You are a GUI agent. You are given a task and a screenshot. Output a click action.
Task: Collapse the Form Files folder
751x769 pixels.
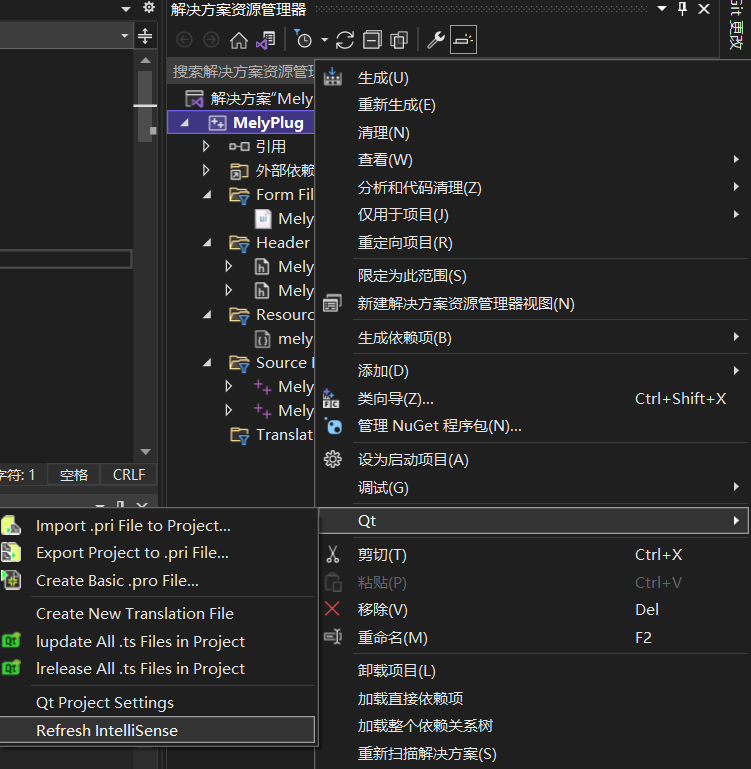(207, 195)
